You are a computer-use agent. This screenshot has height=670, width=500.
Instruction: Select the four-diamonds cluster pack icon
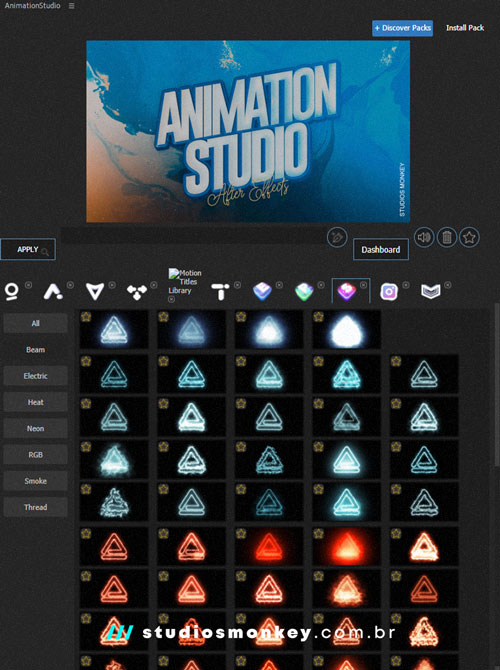[137, 292]
